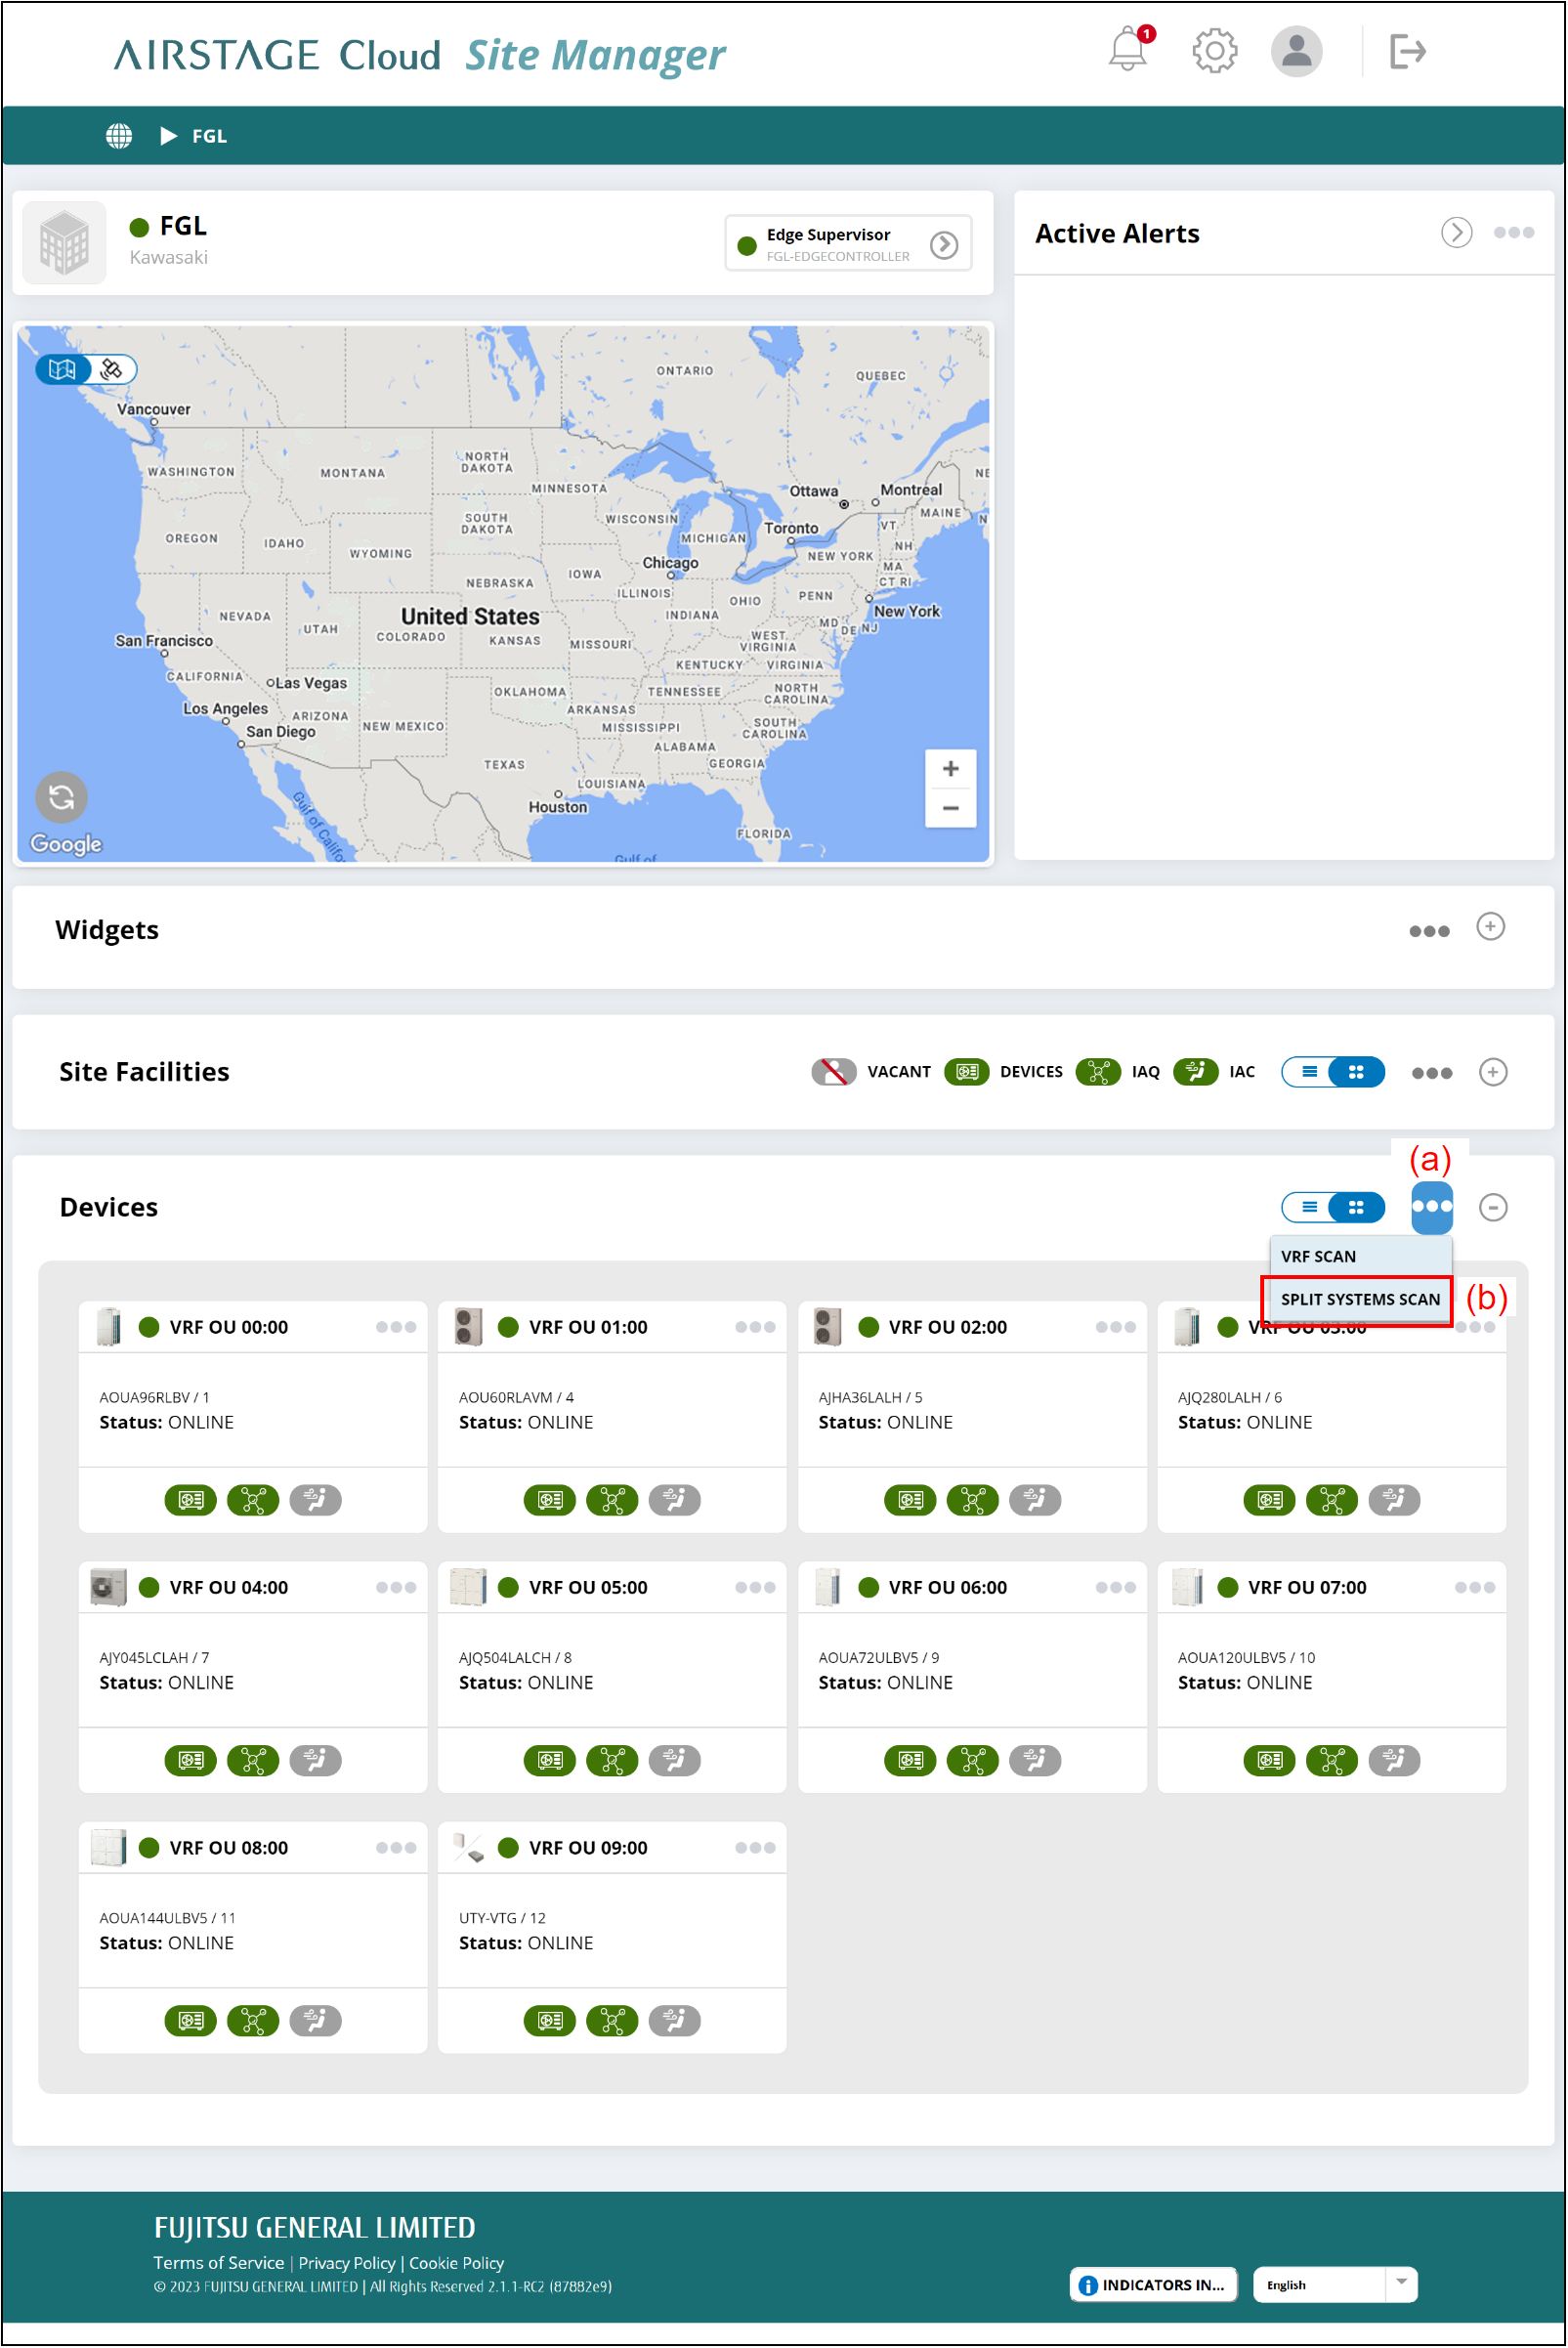Switch Site Facilities to list view
Image resolution: width=1568 pixels, height=2348 pixels.
tap(1309, 1072)
